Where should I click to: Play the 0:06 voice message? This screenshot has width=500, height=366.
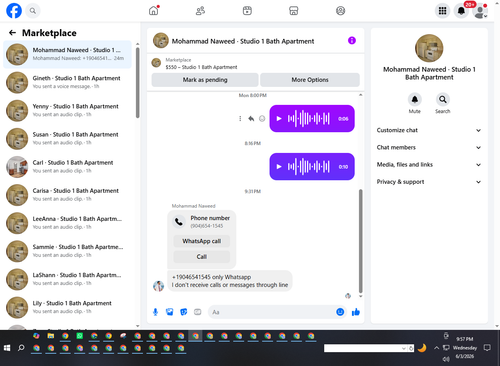[x=279, y=119]
